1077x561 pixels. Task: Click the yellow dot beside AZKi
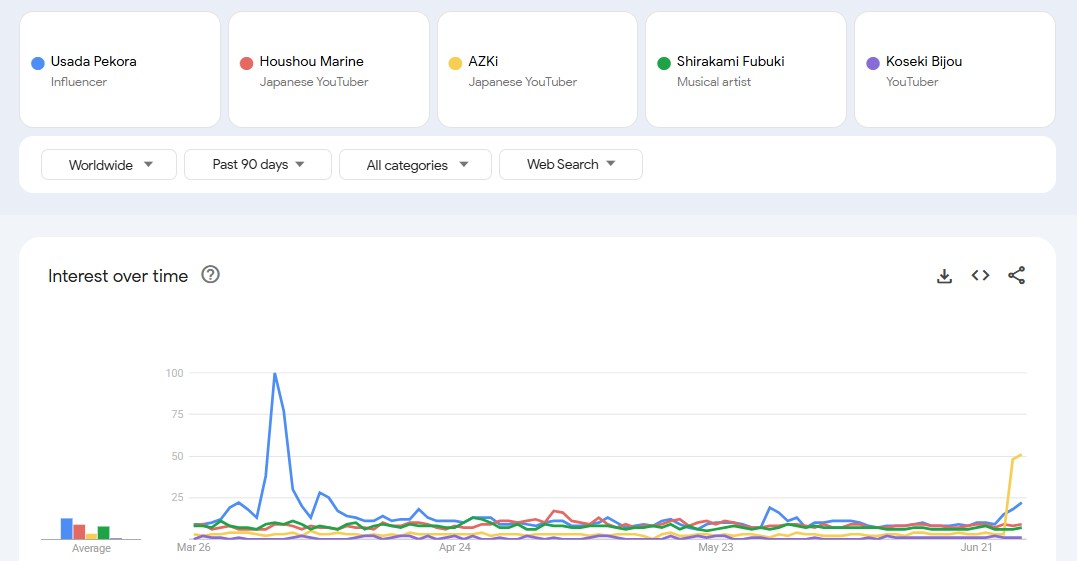455,63
